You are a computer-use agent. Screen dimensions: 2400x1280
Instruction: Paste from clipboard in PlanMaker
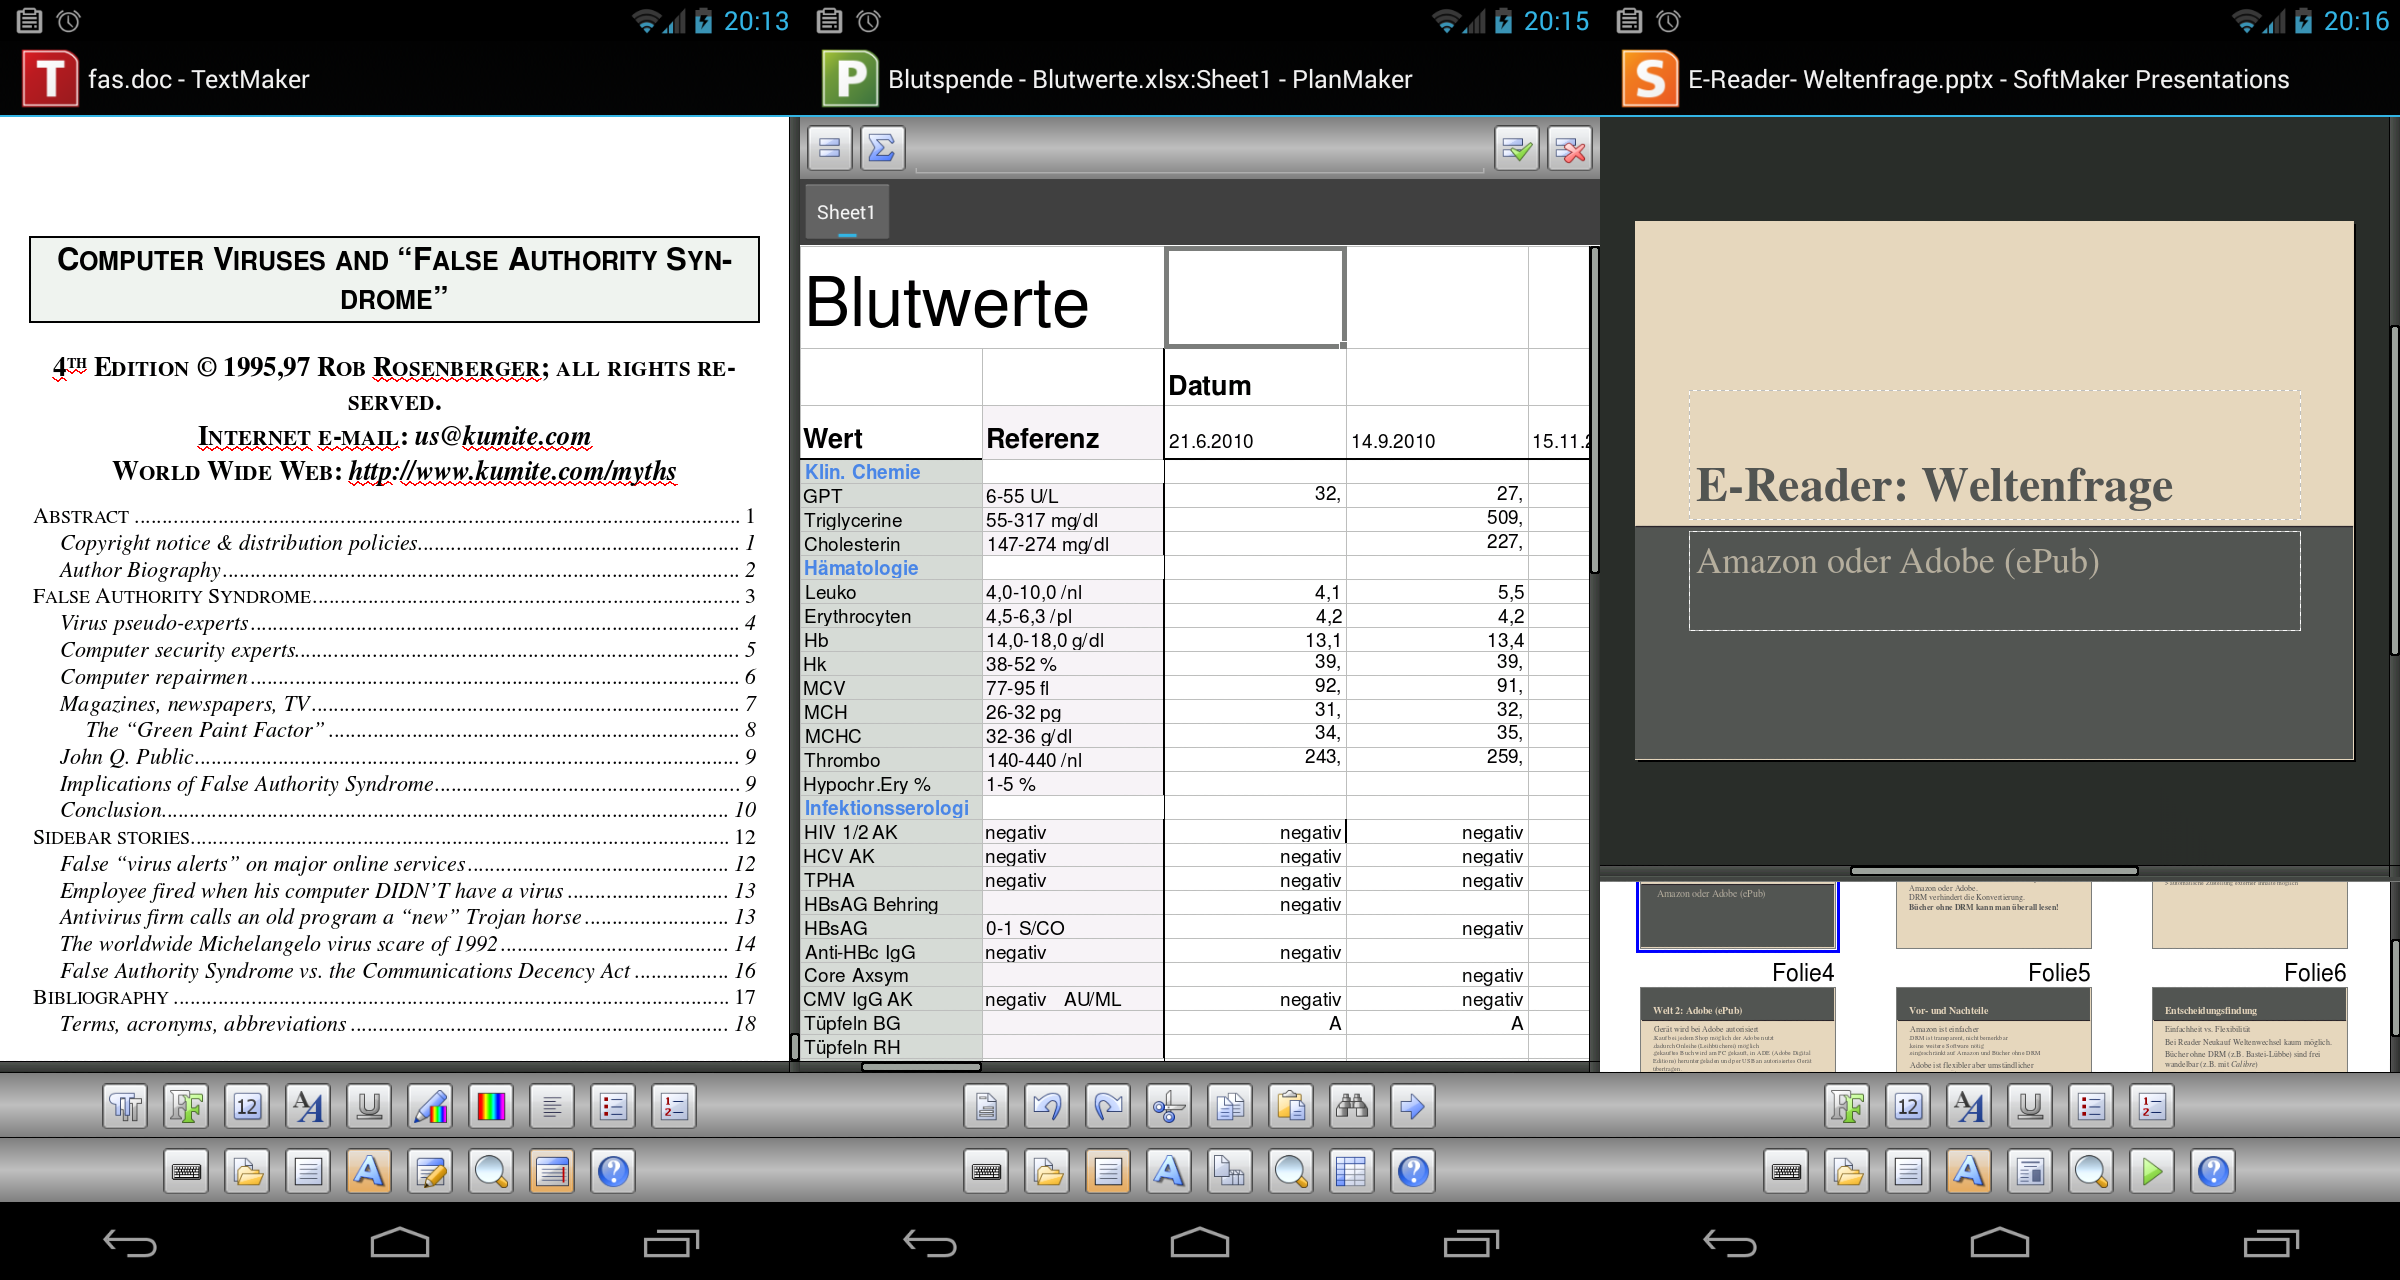(x=1291, y=1106)
